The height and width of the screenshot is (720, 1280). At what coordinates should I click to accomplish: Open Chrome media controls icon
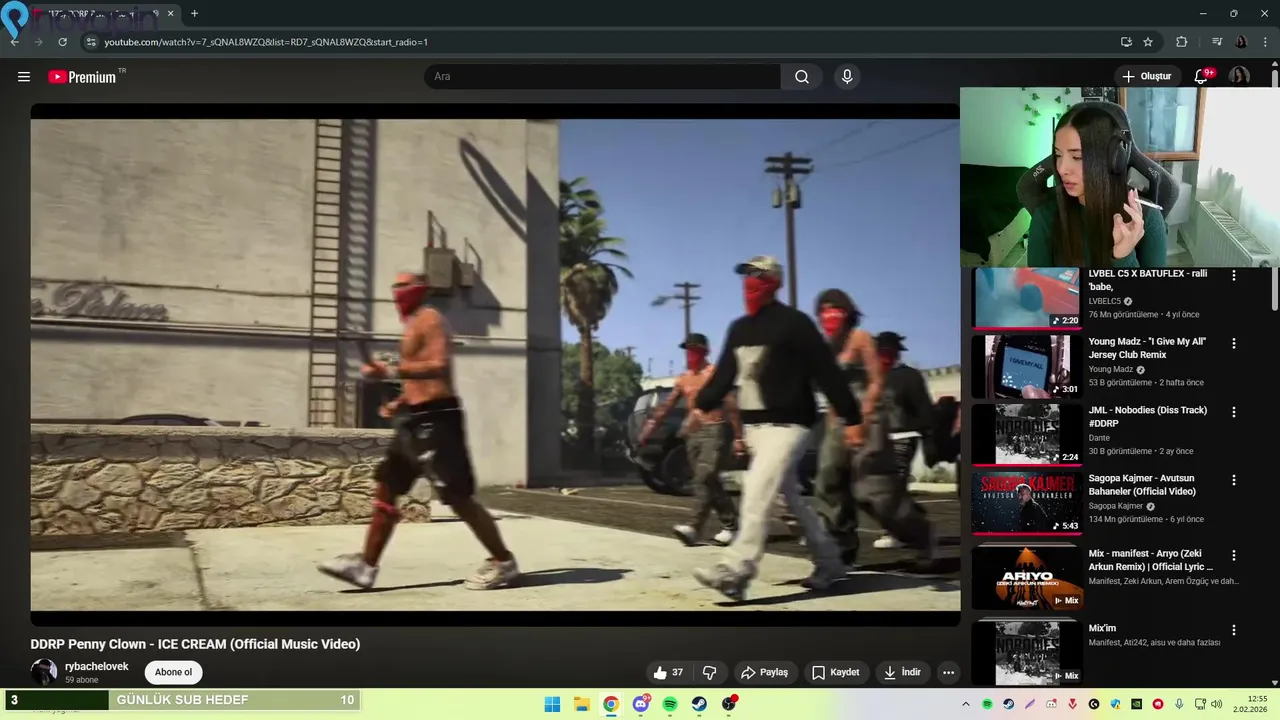[1217, 42]
